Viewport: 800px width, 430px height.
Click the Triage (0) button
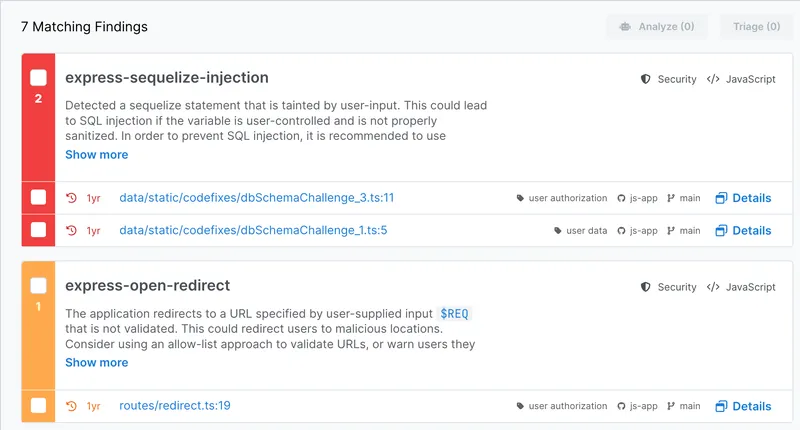coord(756,27)
